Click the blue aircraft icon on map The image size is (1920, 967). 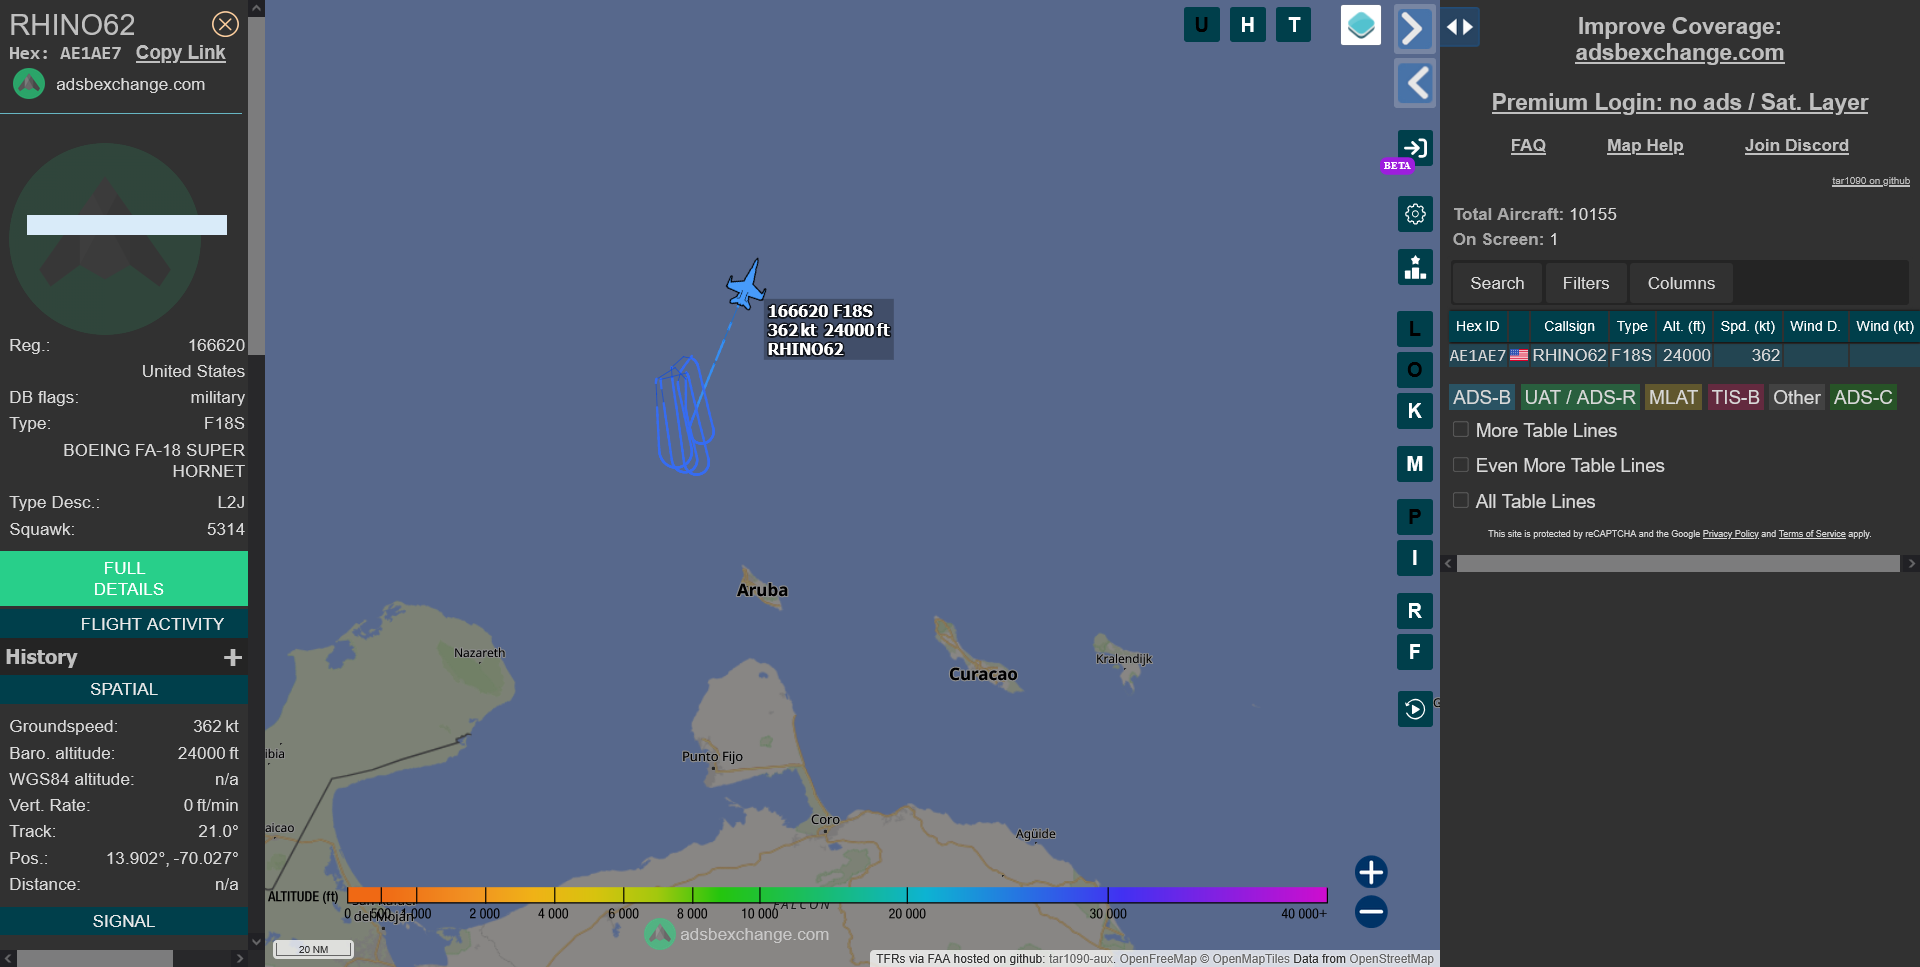point(746,286)
